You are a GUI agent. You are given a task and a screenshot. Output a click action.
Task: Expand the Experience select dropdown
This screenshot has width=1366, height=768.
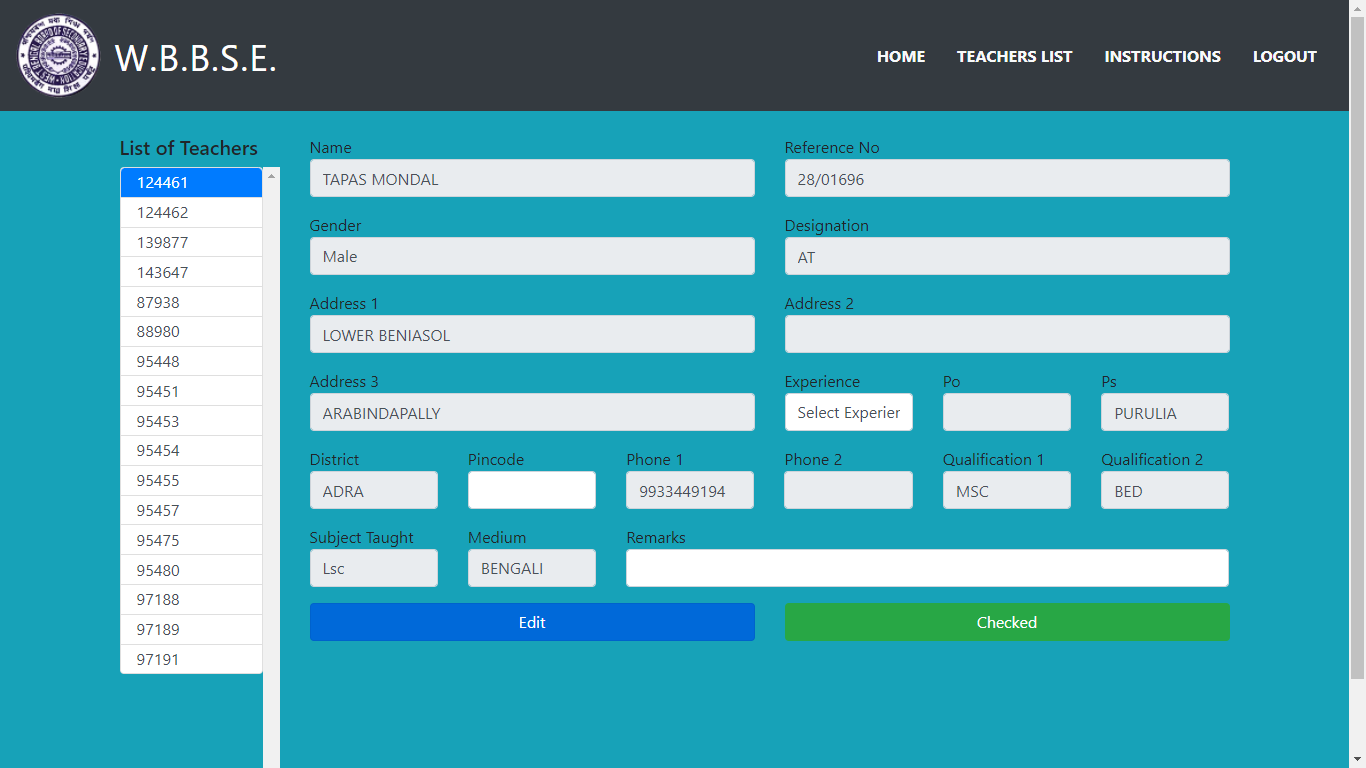[x=848, y=413]
